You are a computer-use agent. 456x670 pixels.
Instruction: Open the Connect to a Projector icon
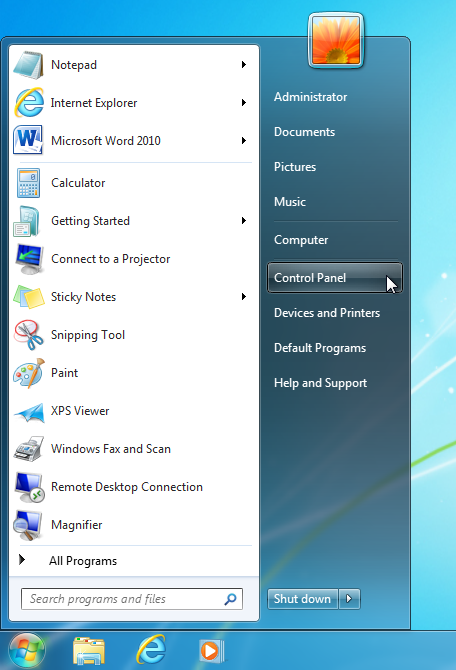[29, 259]
